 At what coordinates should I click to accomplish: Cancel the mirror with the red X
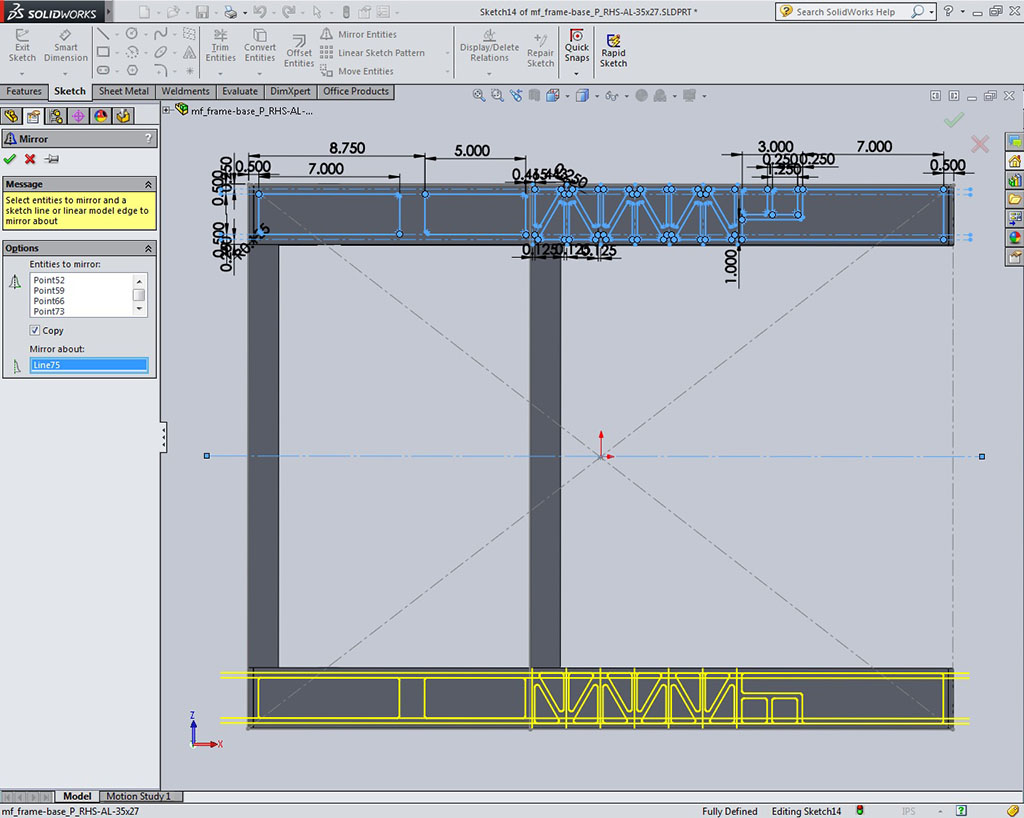(x=30, y=159)
